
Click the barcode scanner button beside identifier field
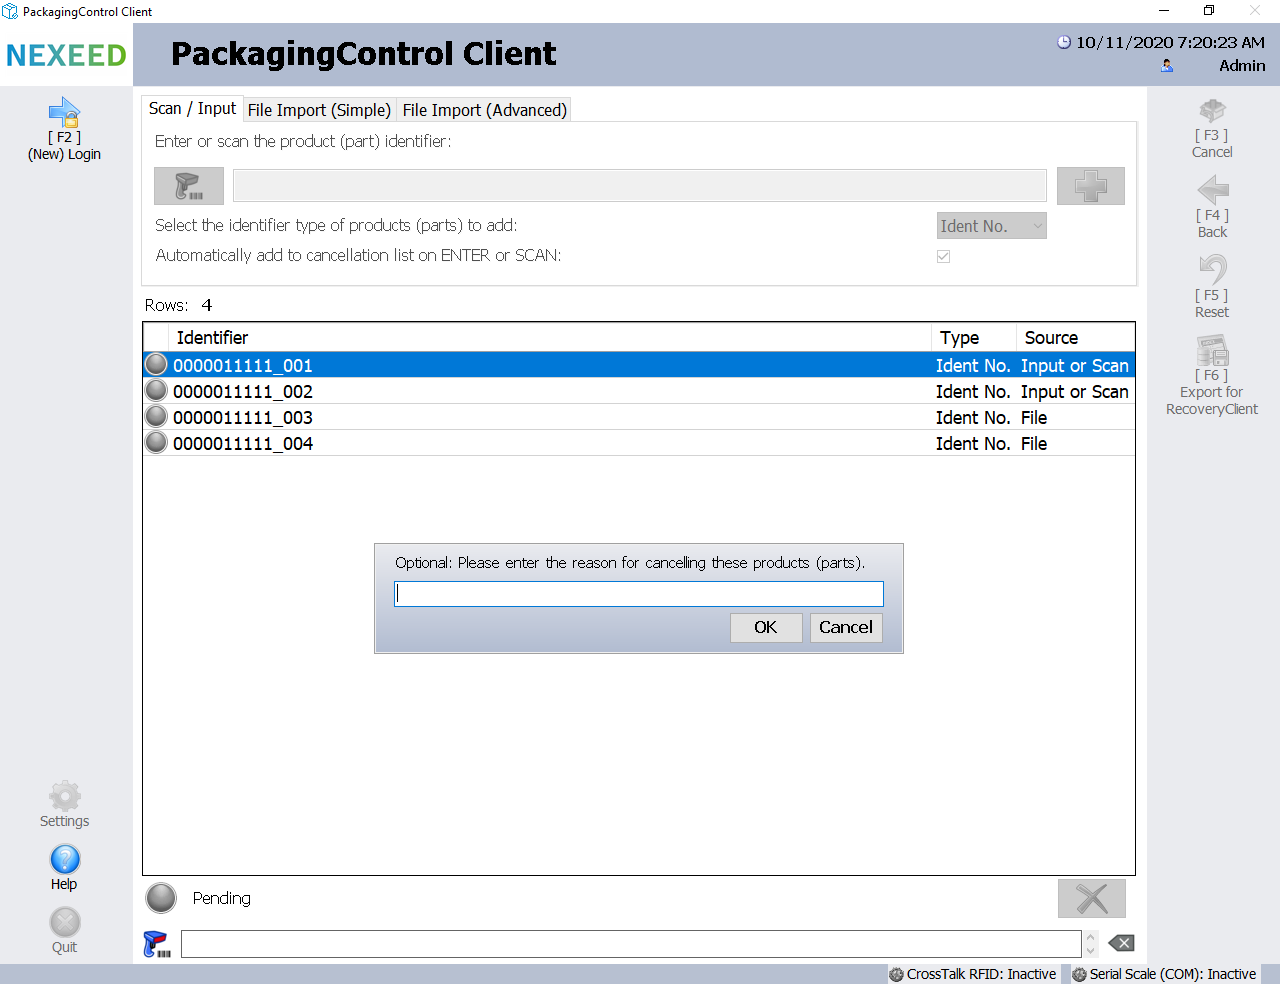[x=188, y=186]
